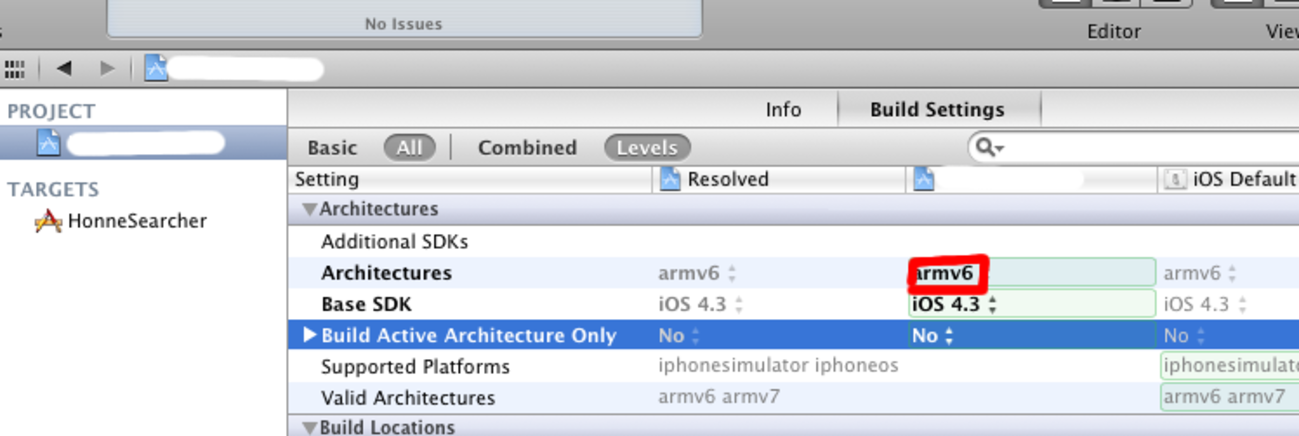This screenshot has width=1299, height=436.
Task: Open the Base SDK iOS 4.3 dropdown
Action: click(x=955, y=305)
